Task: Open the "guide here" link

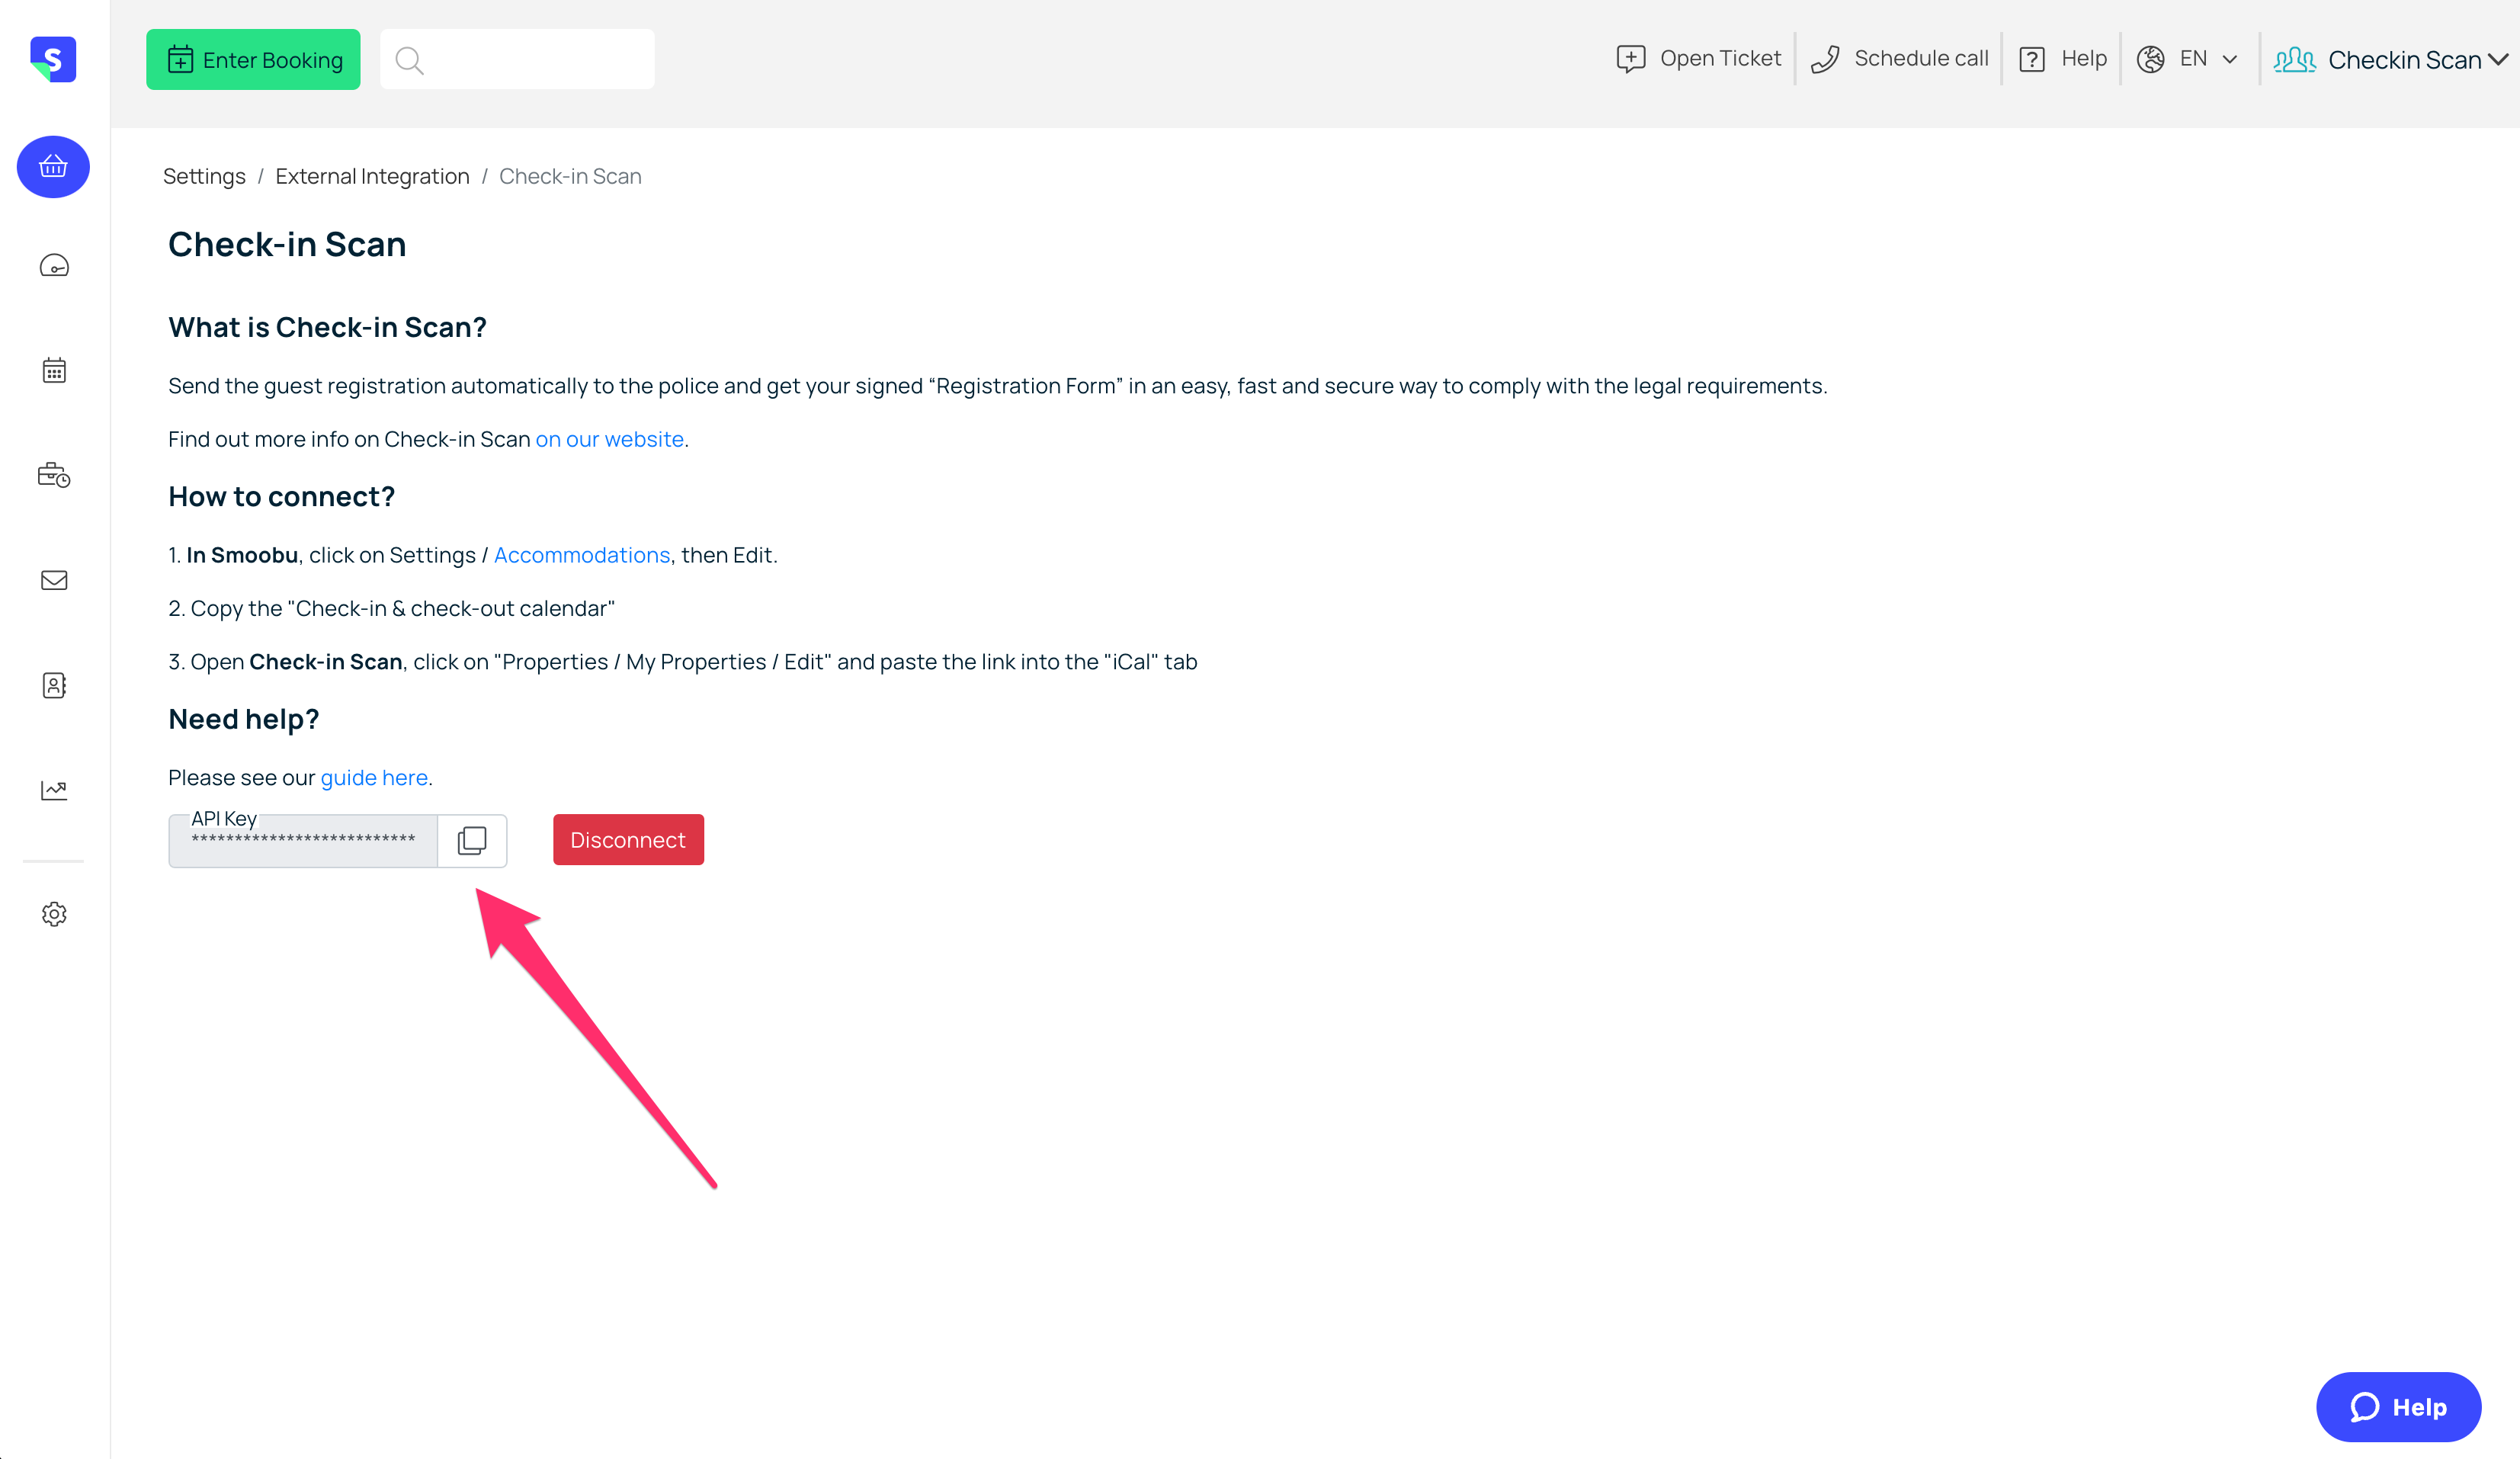Action: coord(374,778)
